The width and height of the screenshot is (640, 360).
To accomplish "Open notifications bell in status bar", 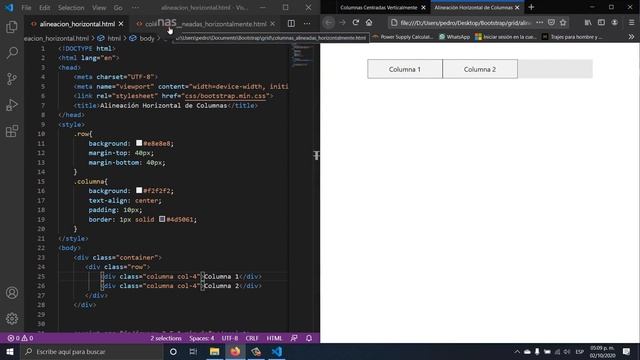I will 309,338.
